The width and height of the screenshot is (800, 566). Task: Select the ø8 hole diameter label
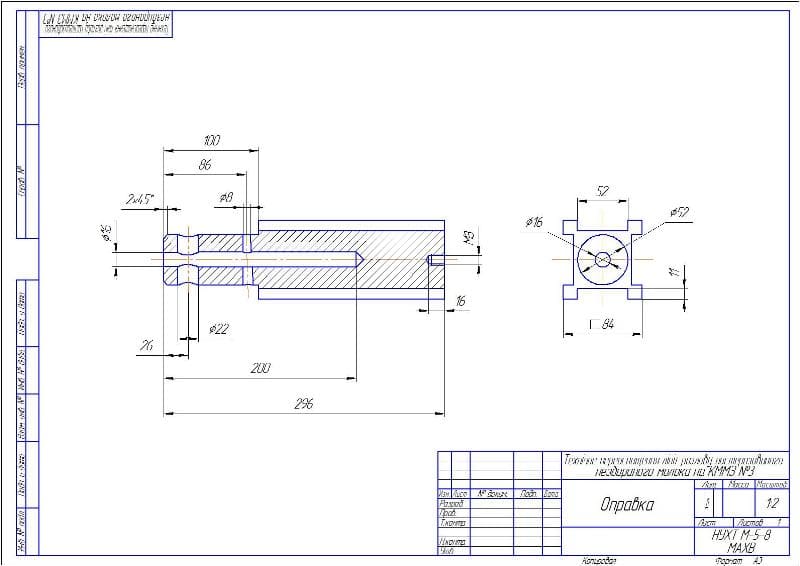(x=226, y=198)
